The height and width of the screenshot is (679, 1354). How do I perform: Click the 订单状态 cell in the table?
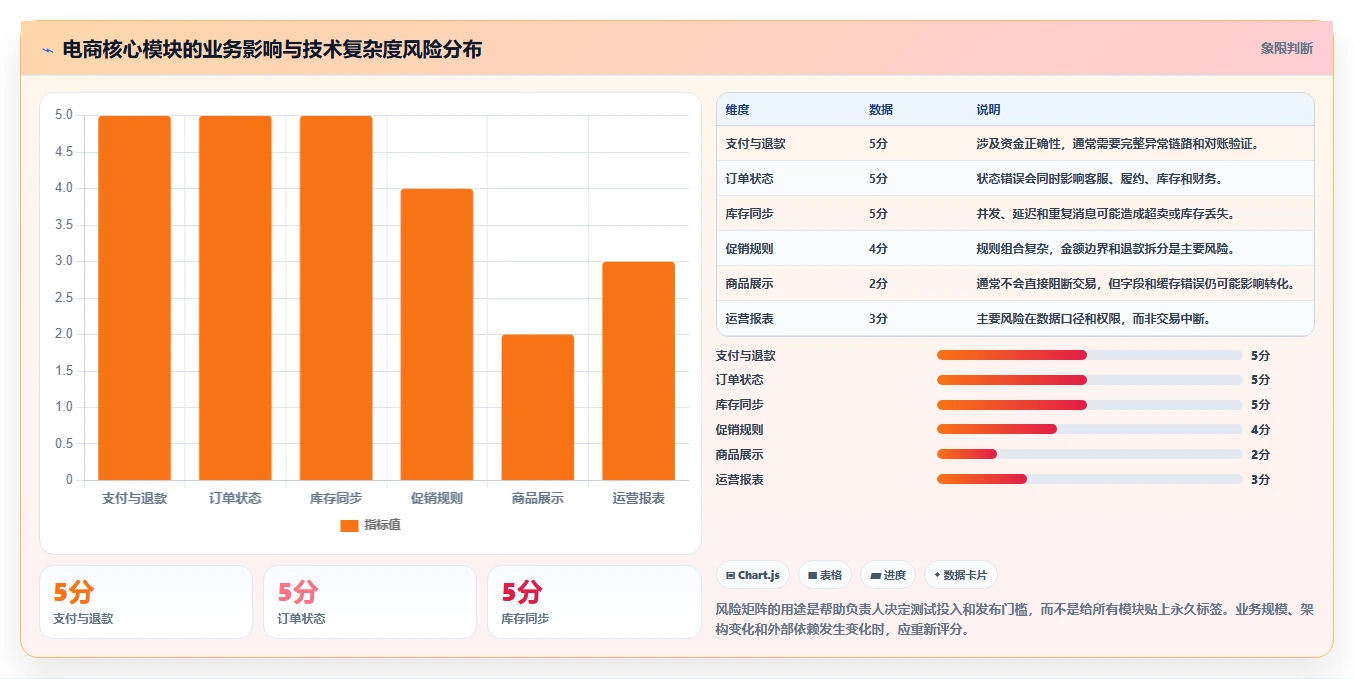tap(750, 179)
